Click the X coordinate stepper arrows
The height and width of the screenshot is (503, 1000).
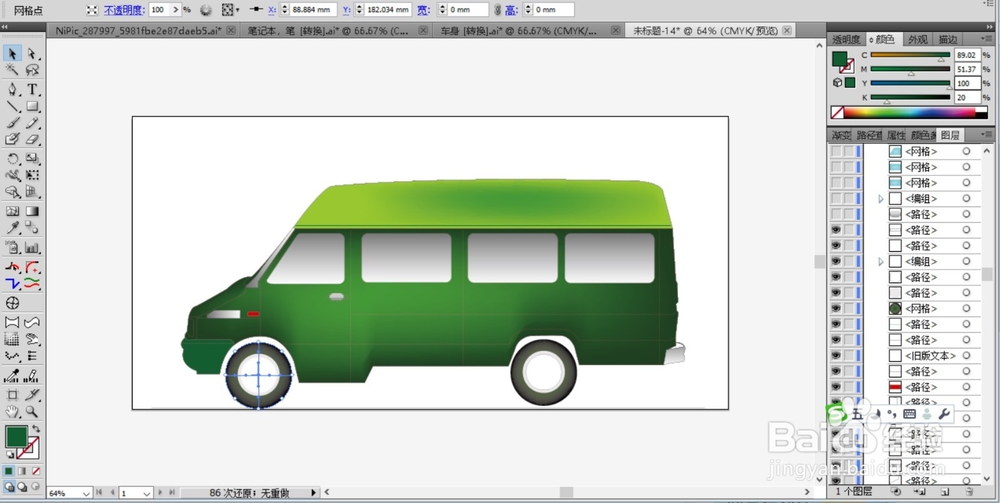(285, 10)
